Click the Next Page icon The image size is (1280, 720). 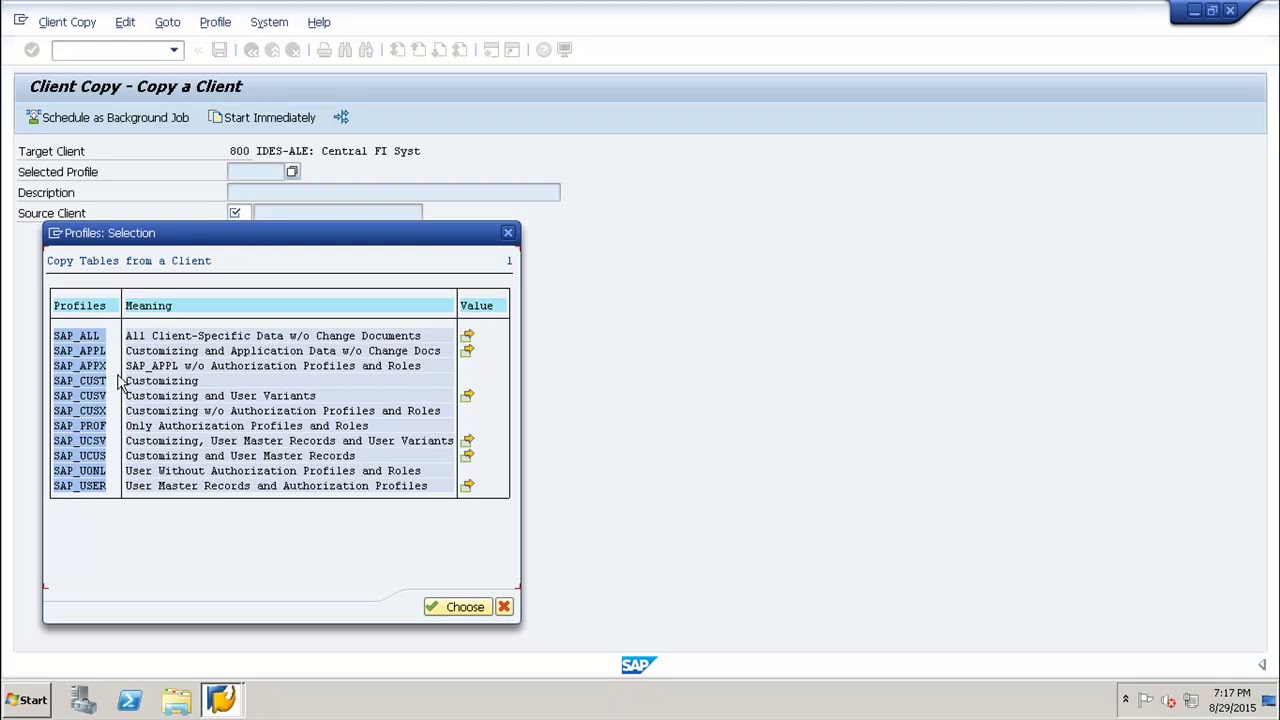coord(439,50)
